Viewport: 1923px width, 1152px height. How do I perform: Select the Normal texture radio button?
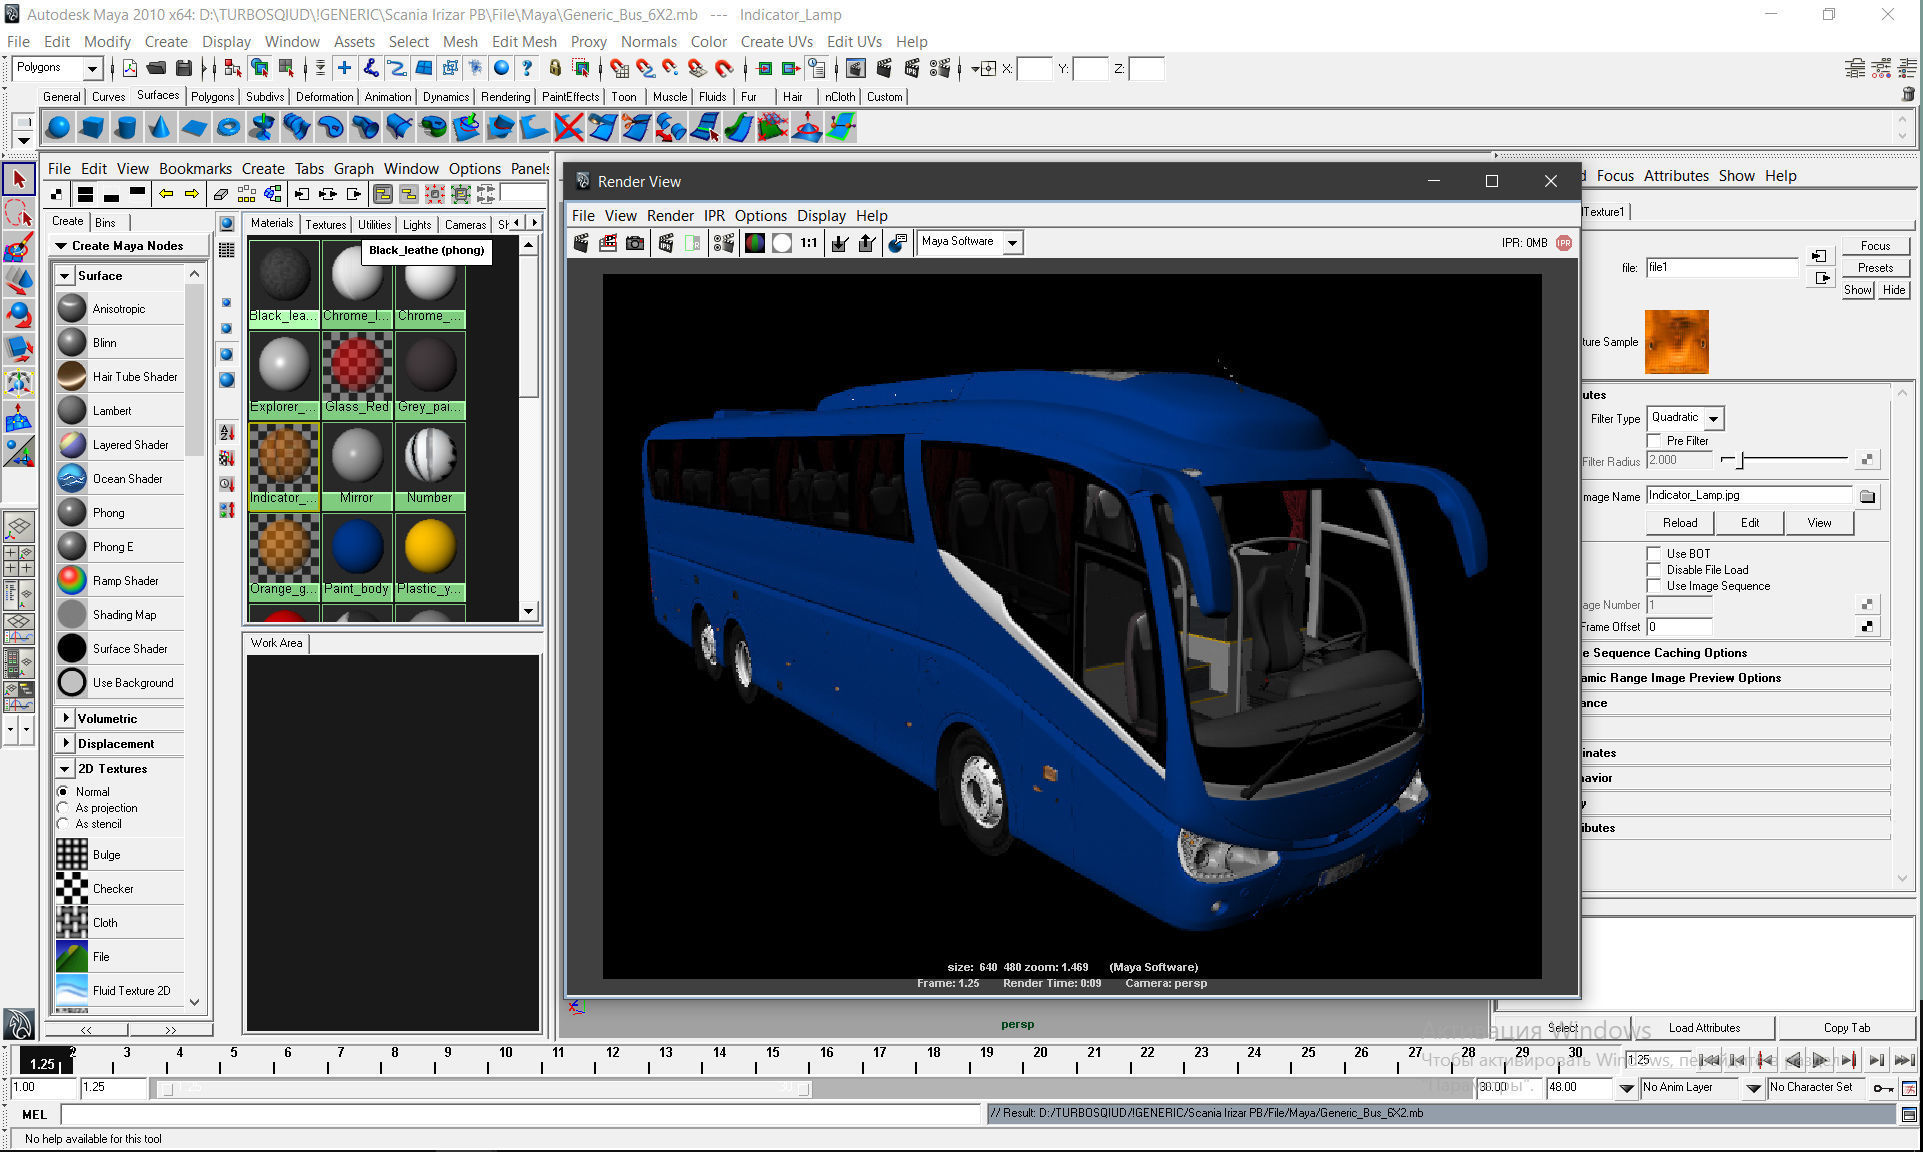pos(63,792)
